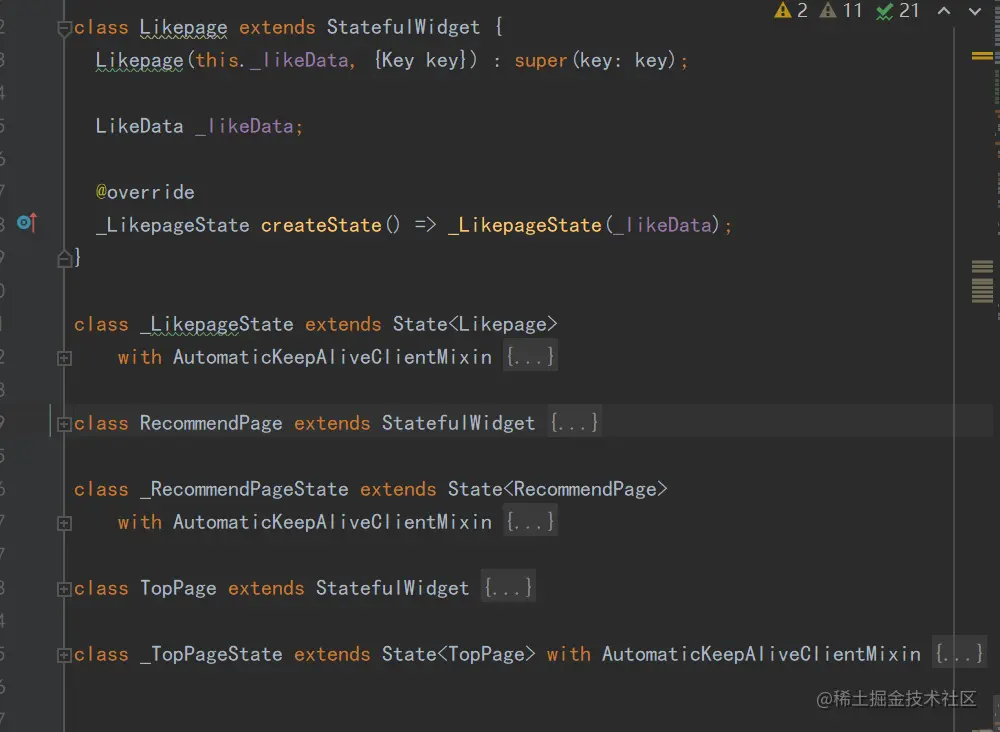Open the yellow warning count indicator

791,10
